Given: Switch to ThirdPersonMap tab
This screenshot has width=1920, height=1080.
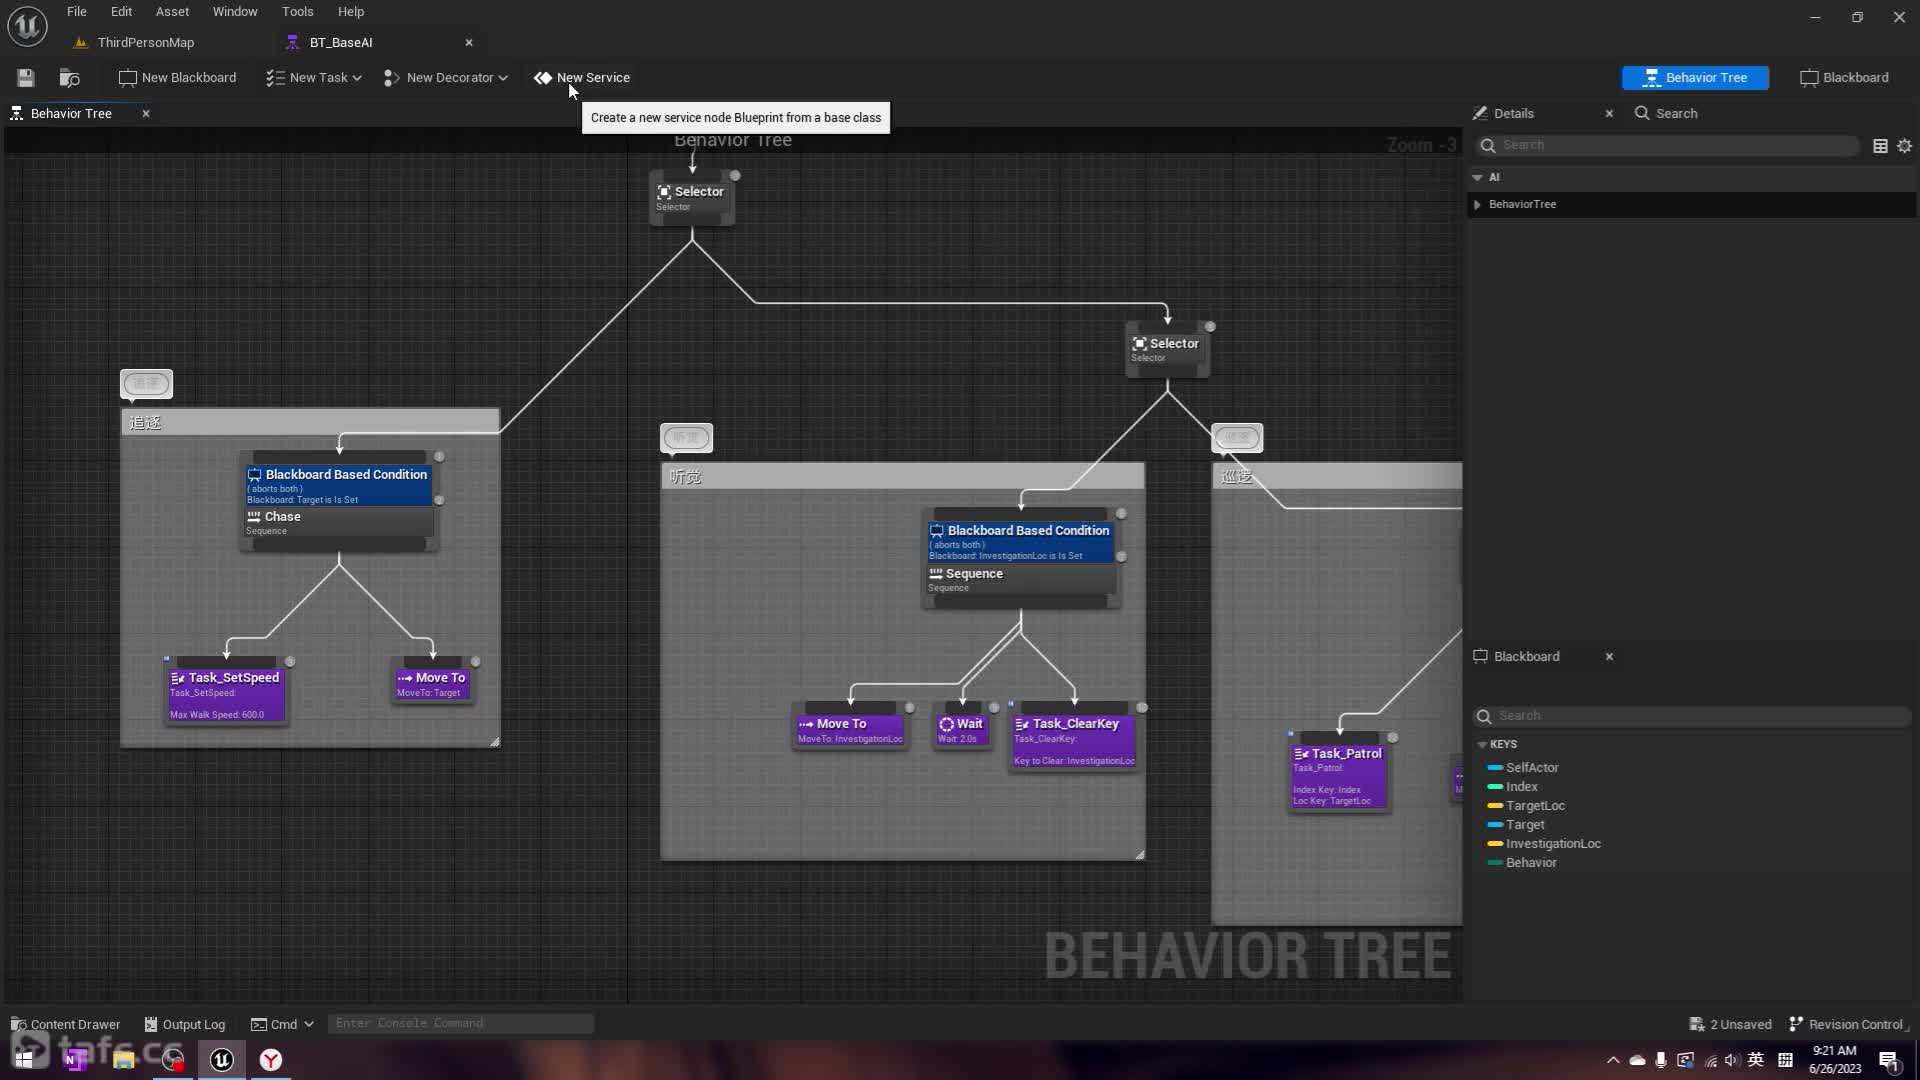Looking at the screenshot, I should (145, 43).
